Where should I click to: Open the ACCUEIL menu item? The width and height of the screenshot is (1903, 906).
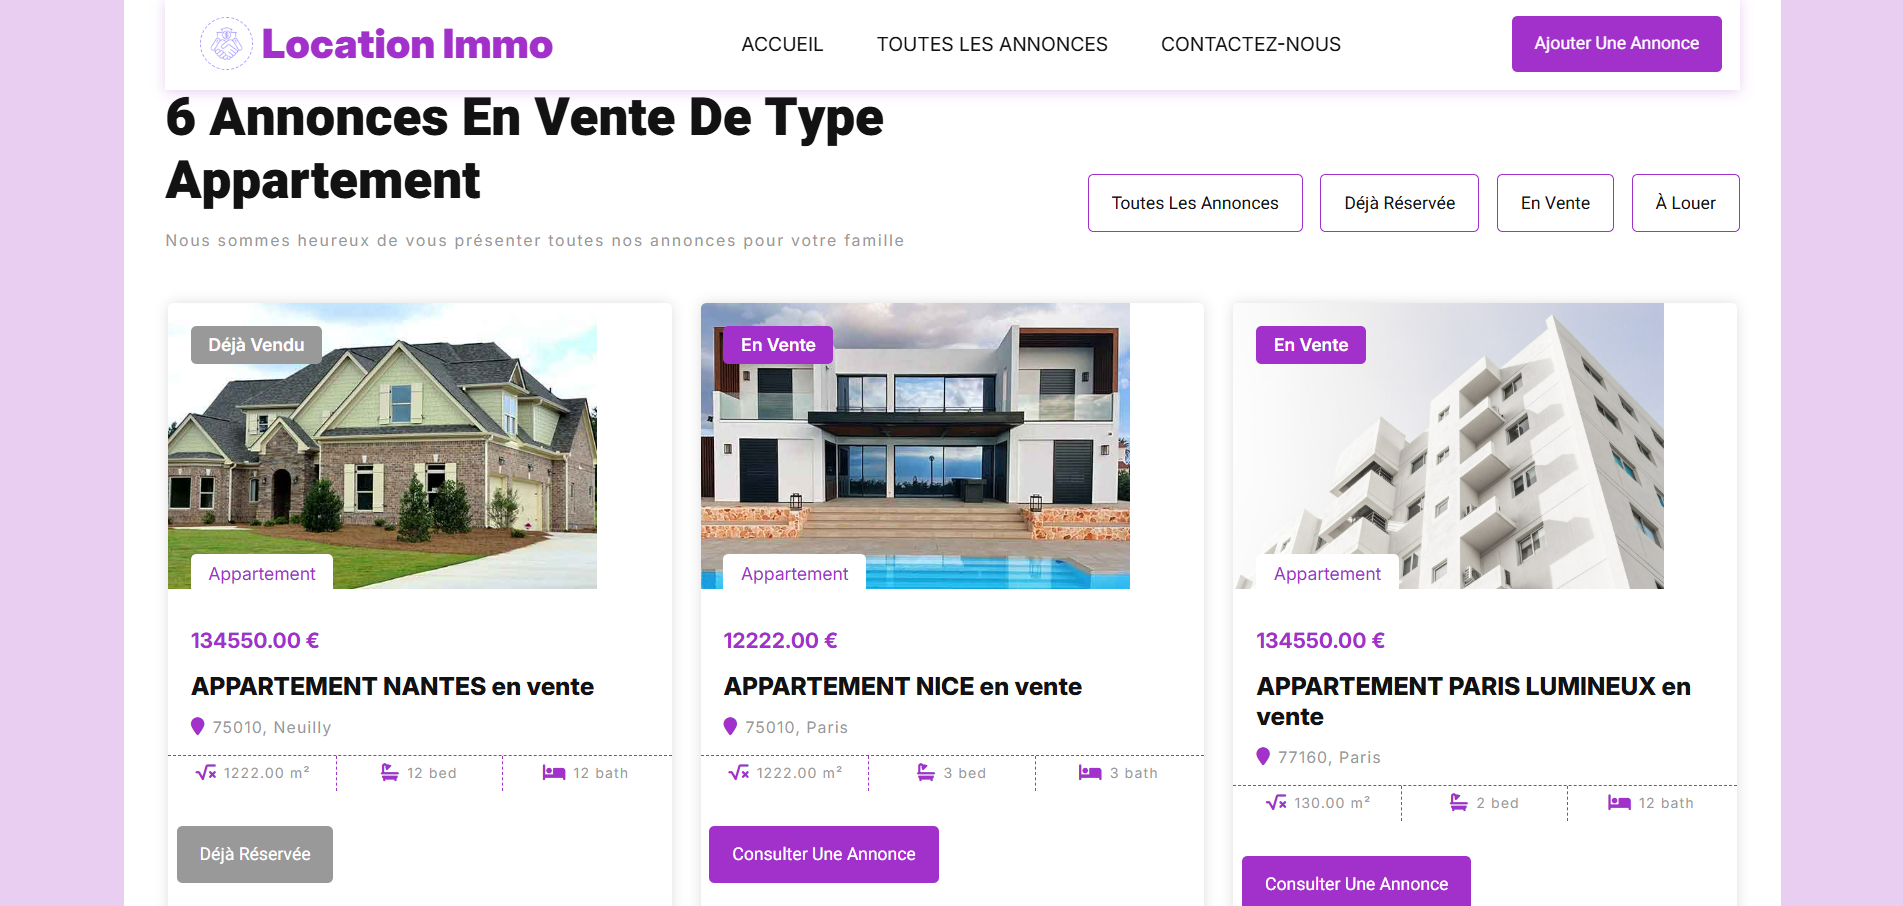tap(782, 44)
